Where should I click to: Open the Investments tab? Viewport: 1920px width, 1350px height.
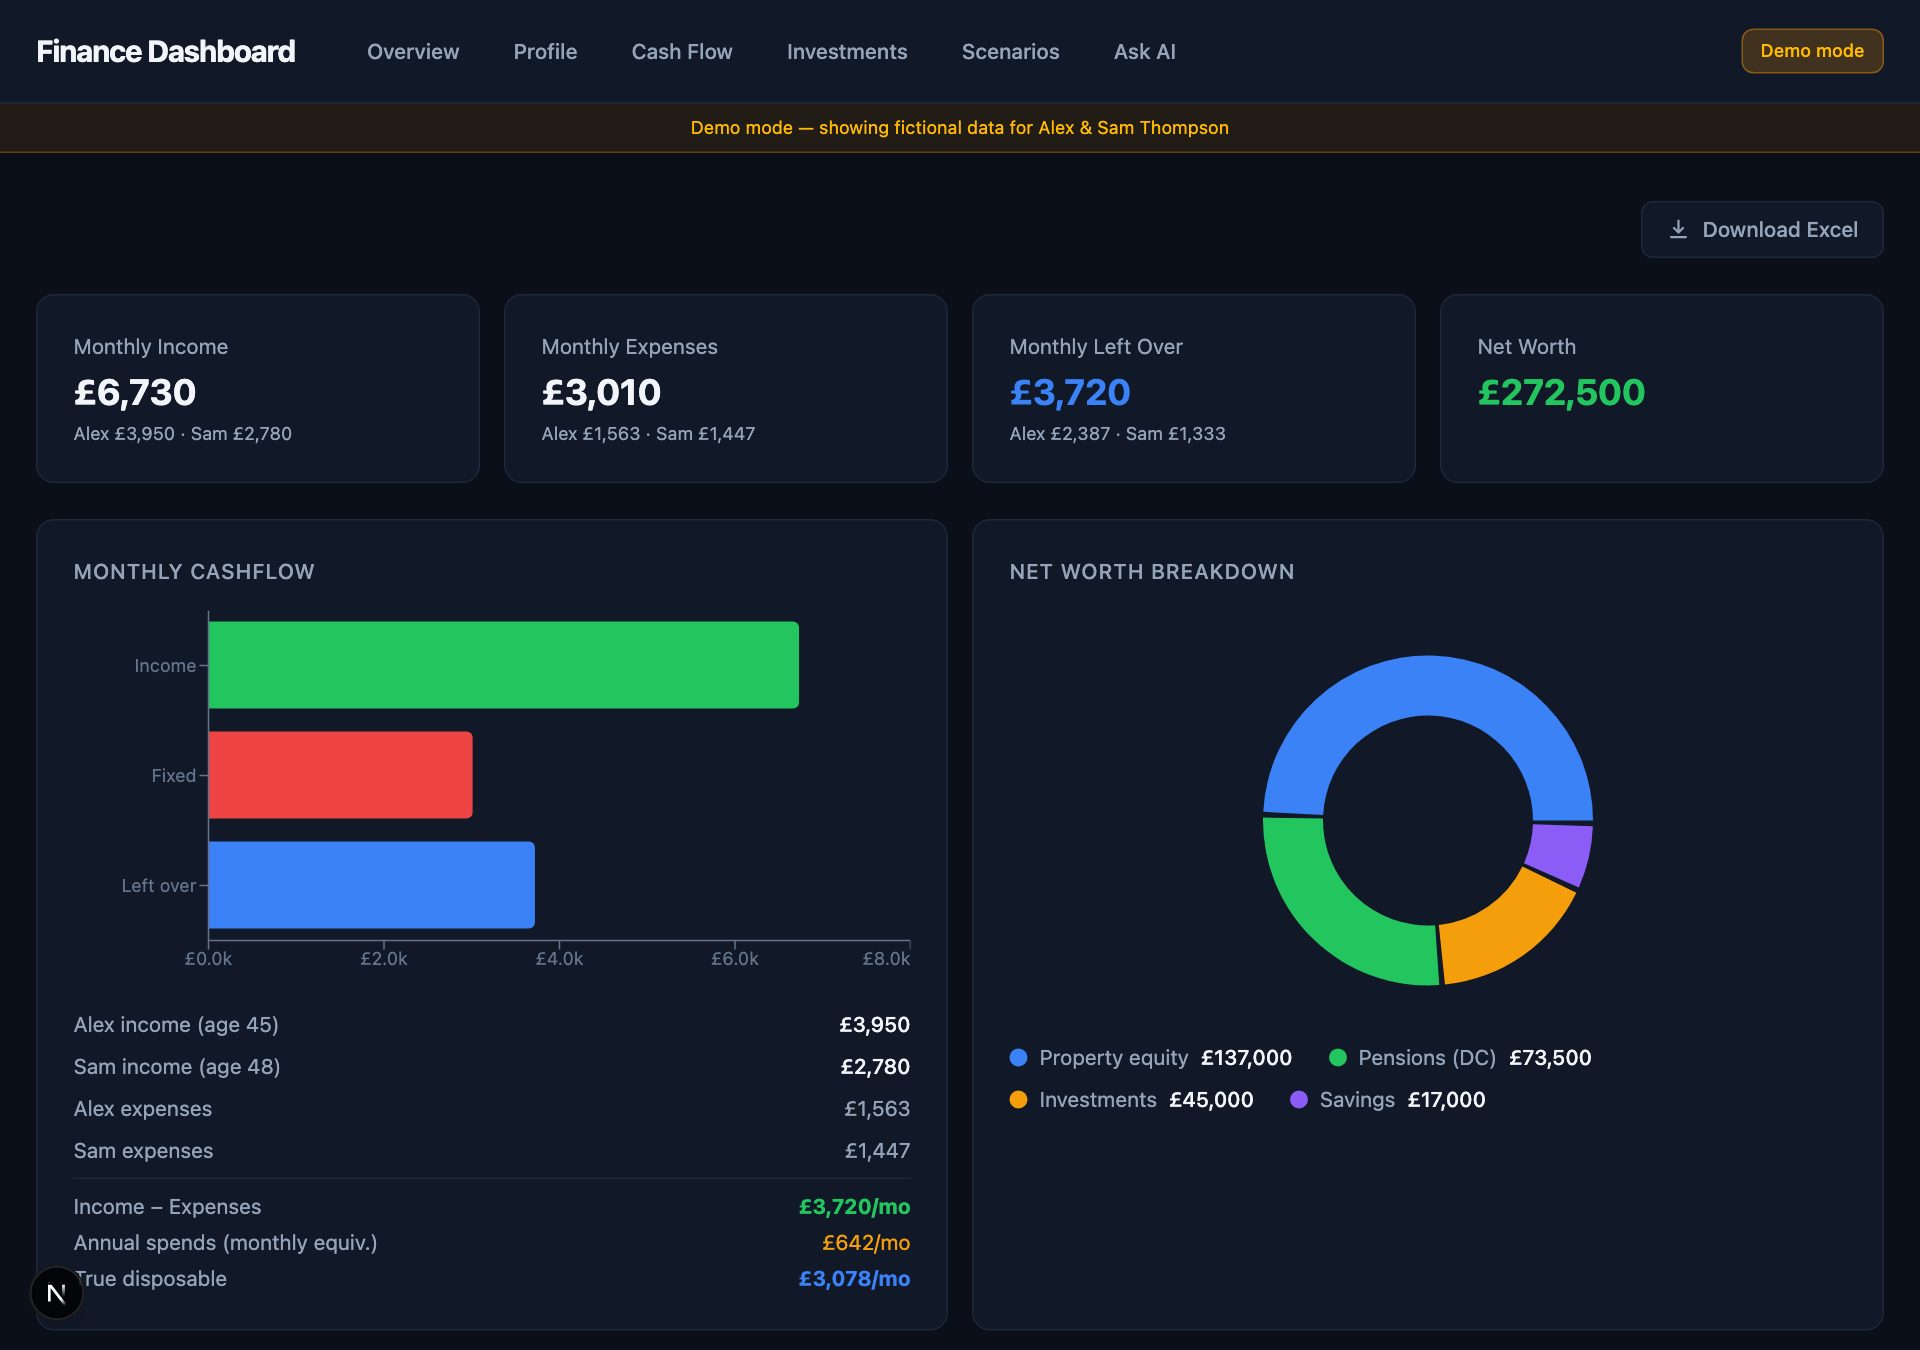pos(847,51)
